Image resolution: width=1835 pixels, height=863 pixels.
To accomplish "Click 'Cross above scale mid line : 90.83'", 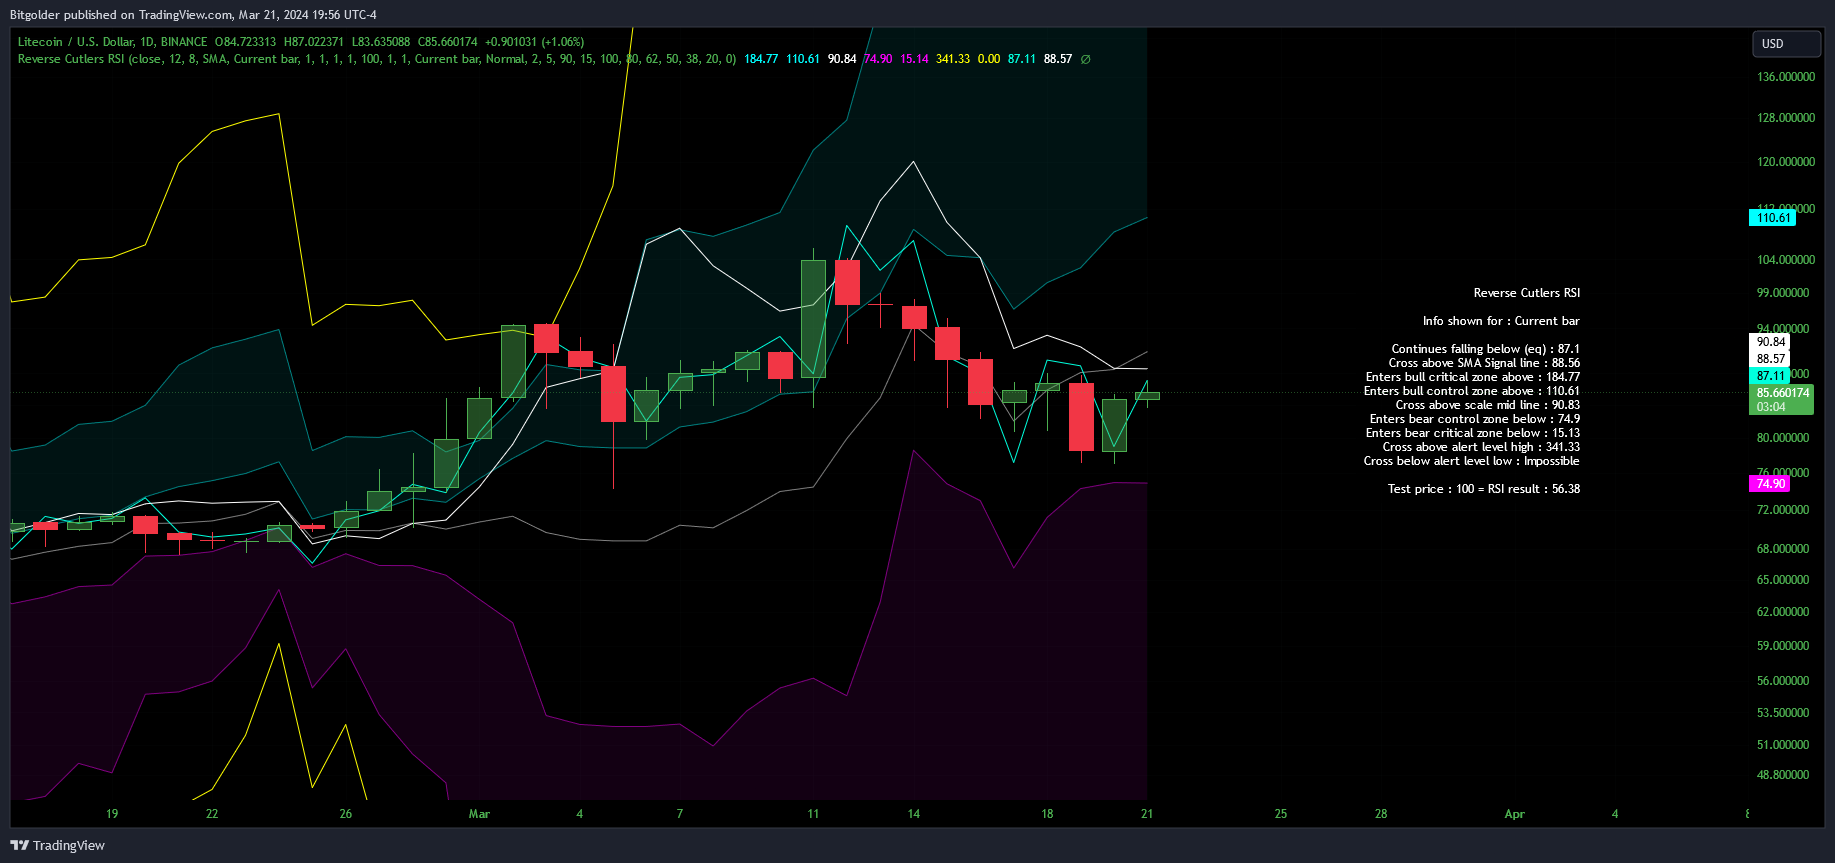I will tap(1488, 405).
